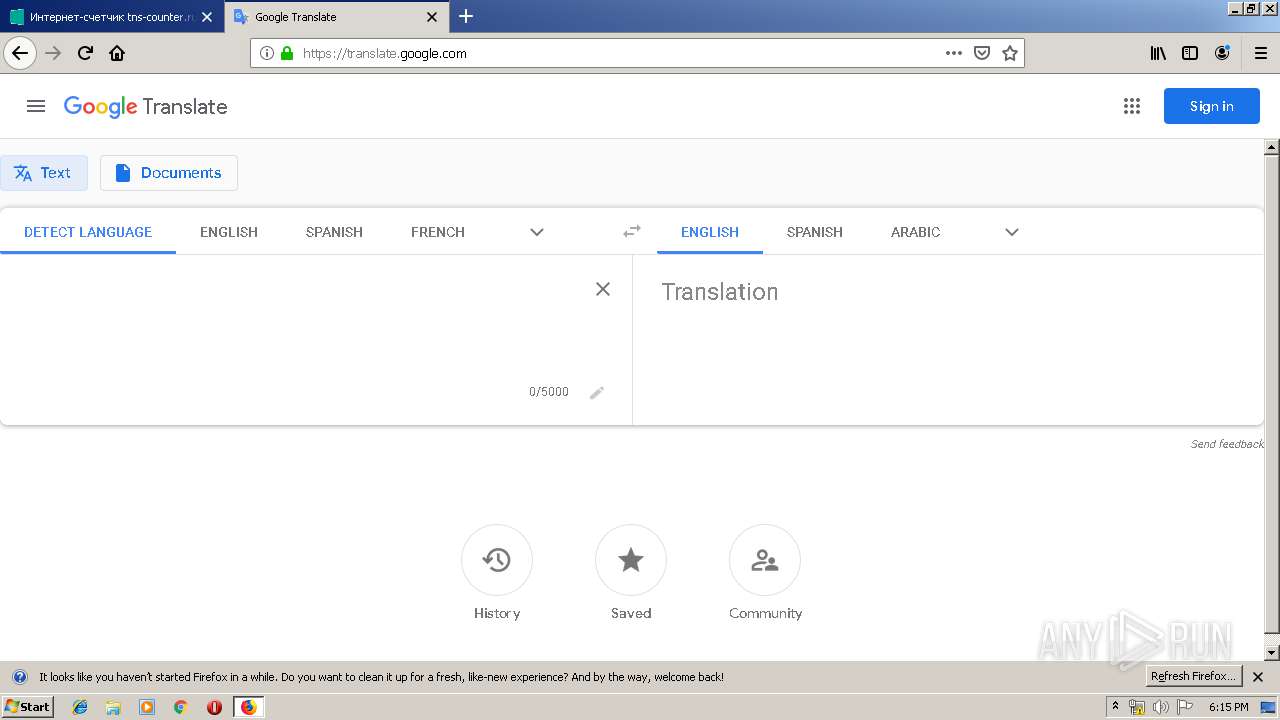Click the scrollbar down arrow
Screen dimensions: 1280x720
1272,653
